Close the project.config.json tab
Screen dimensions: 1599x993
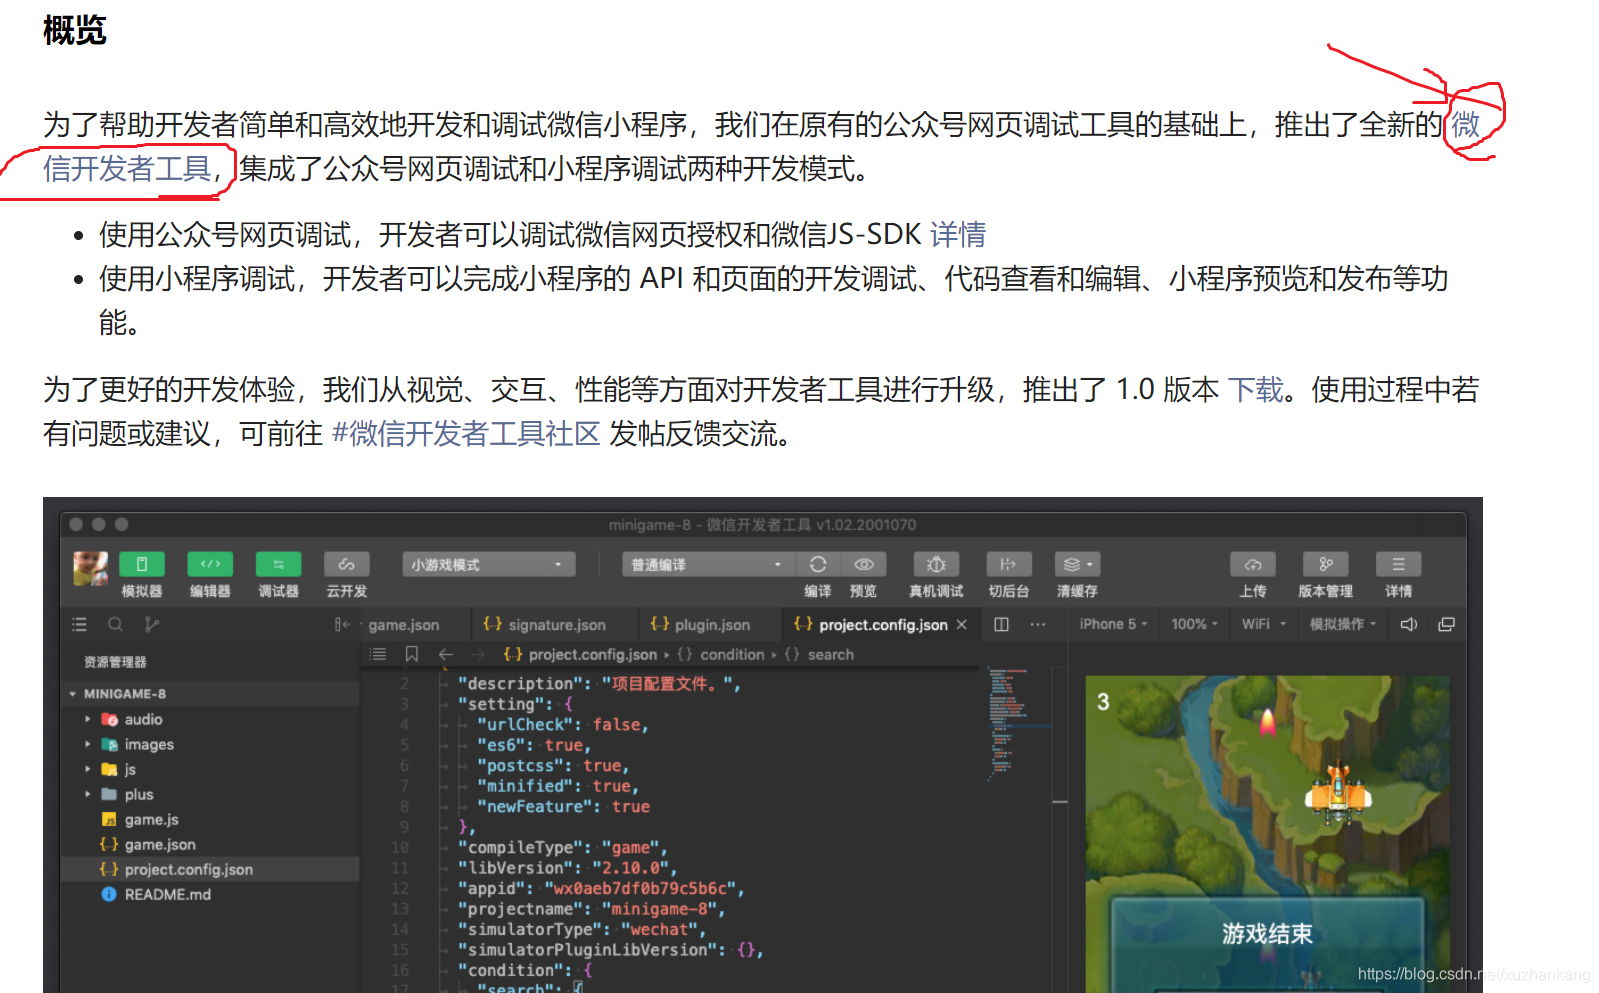click(962, 625)
